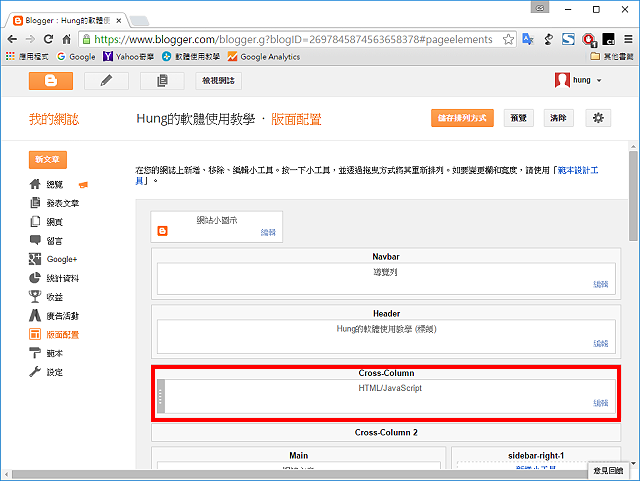Open 設定 settings in sidebar
641x482 pixels.
pos(54,372)
